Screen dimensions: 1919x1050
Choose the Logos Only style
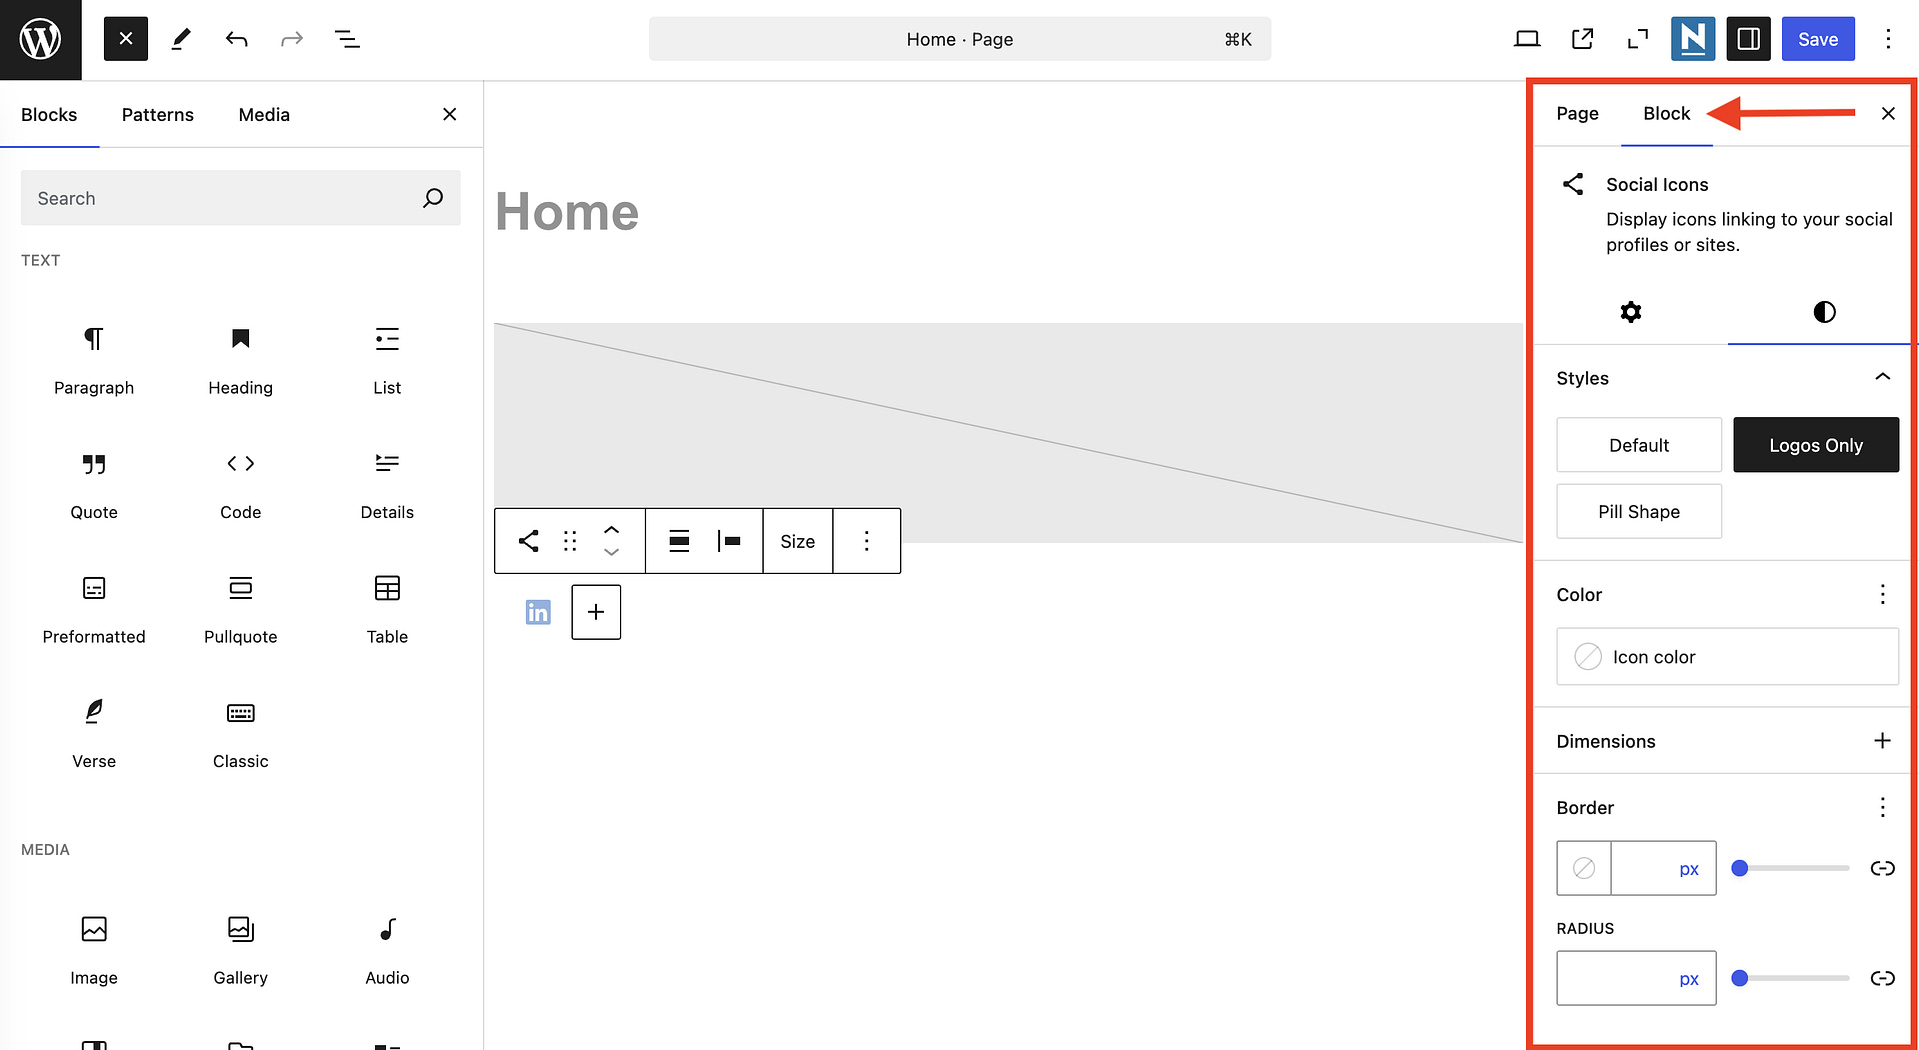pos(1815,445)
